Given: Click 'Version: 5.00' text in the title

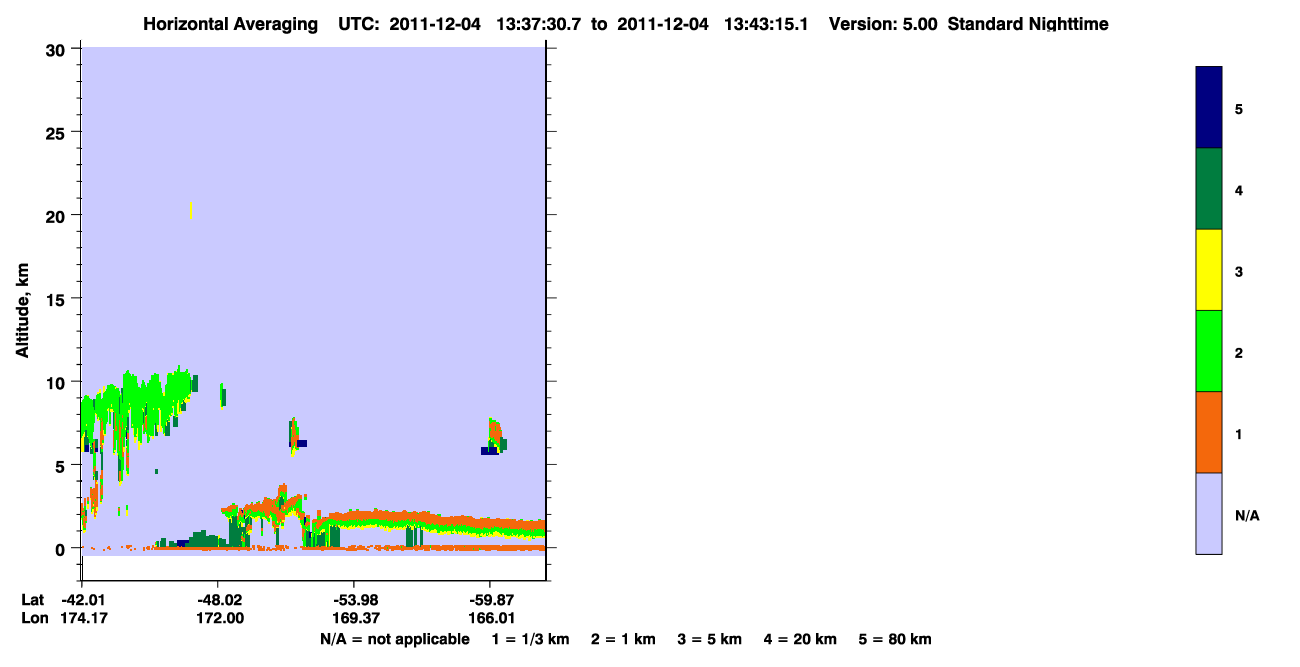Looking at the screenshot, I should tap(883, 24).
